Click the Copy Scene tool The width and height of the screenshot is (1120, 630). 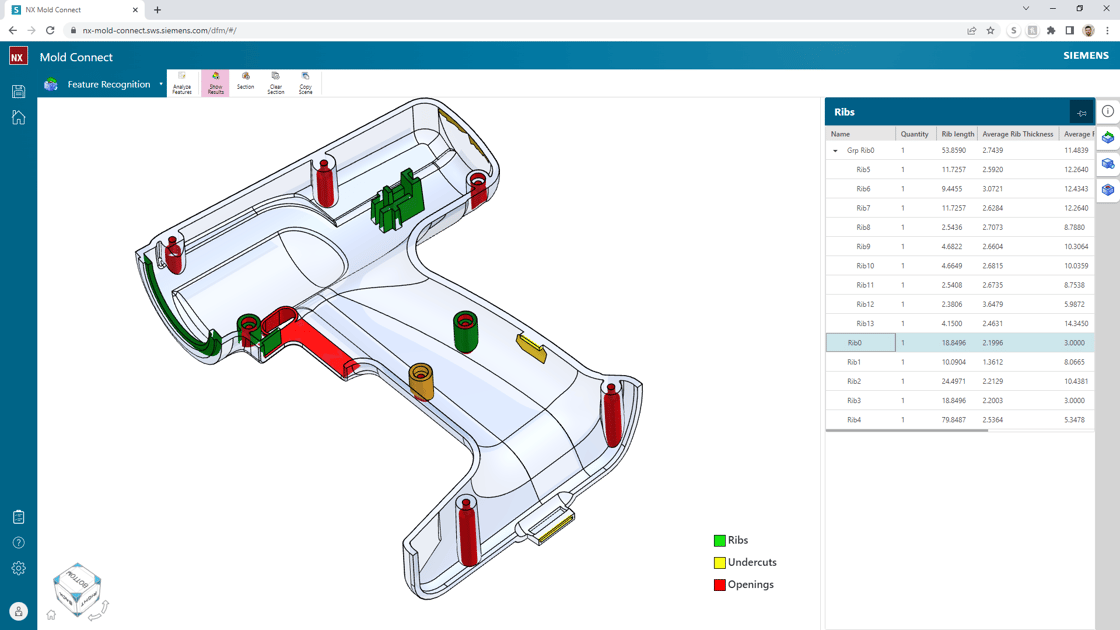coord(305,82)
